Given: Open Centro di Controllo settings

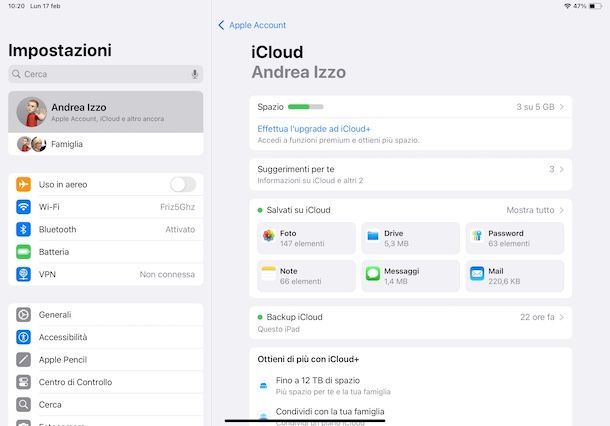Looking at the screenshot, I should (105, 382).
